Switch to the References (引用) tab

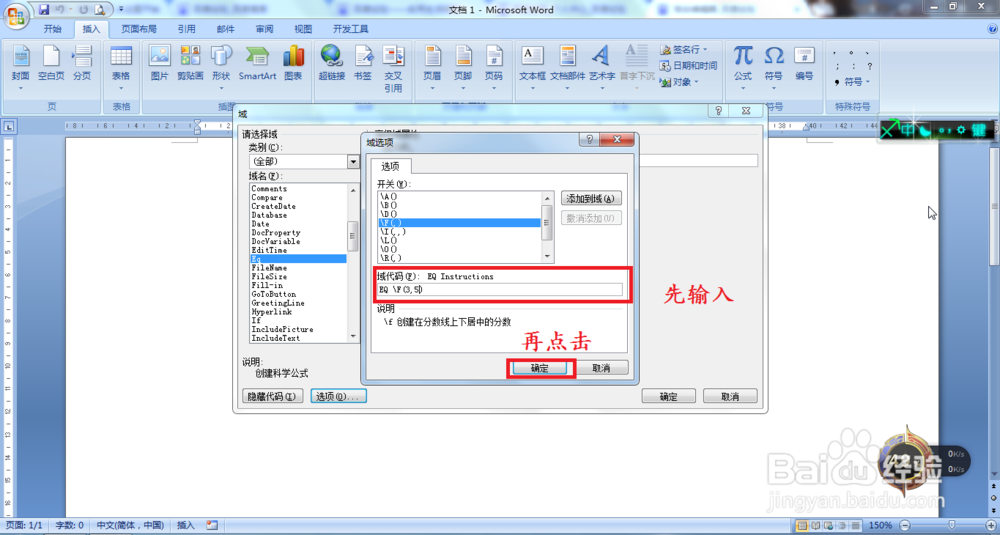point(187,29)
